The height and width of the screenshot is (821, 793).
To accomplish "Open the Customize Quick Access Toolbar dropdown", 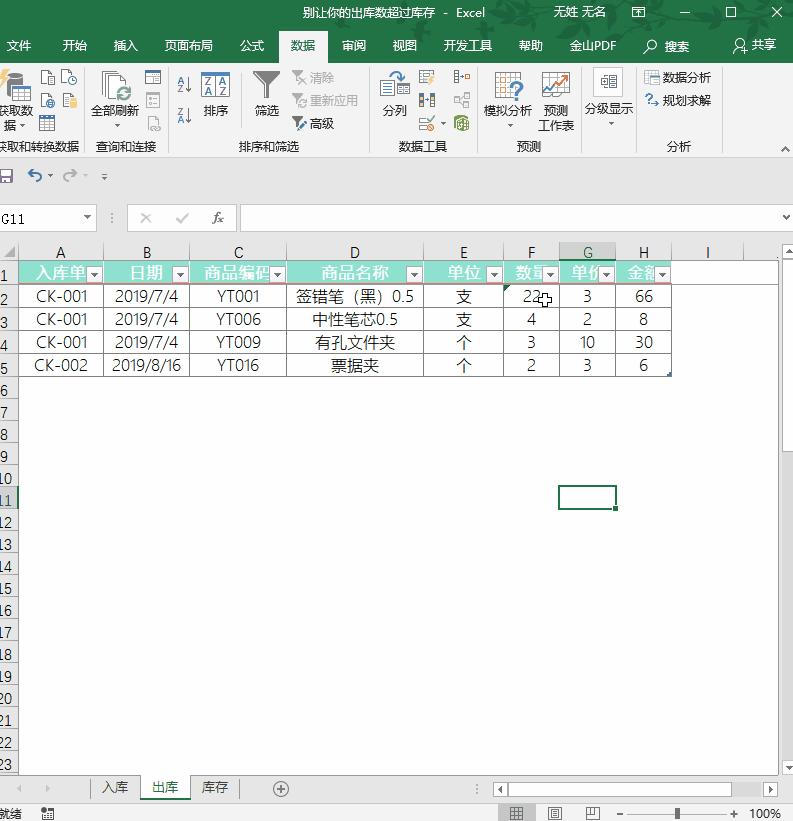I will tap(105, 176).
